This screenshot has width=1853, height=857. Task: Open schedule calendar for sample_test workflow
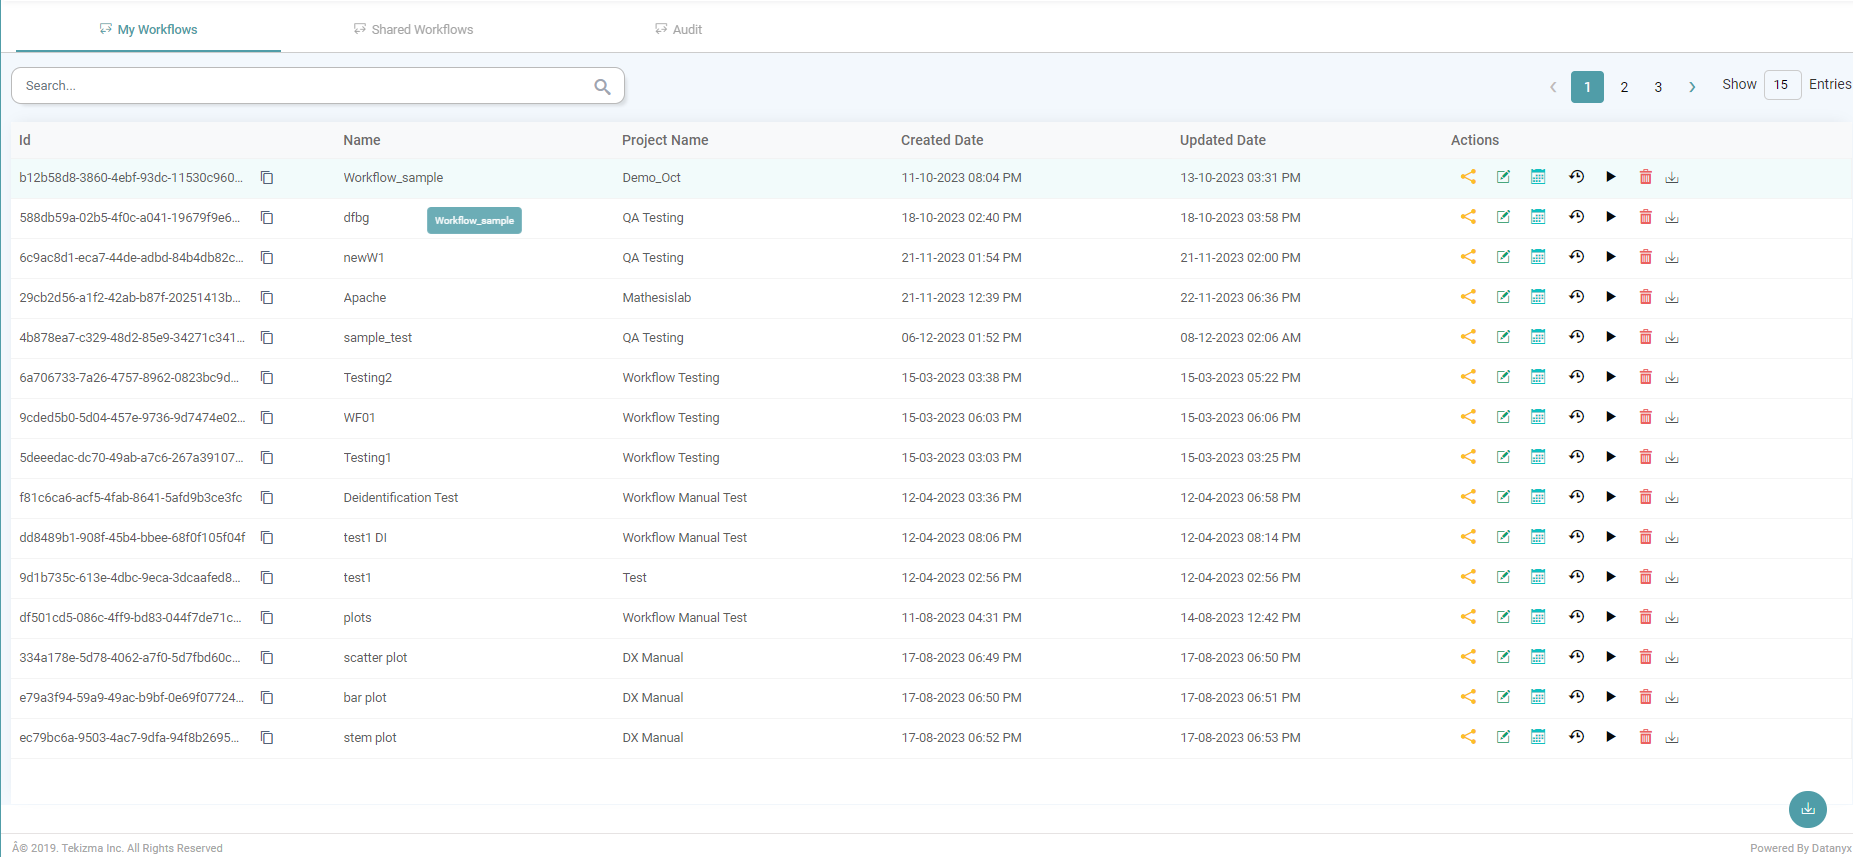(x=1538, y=337)
